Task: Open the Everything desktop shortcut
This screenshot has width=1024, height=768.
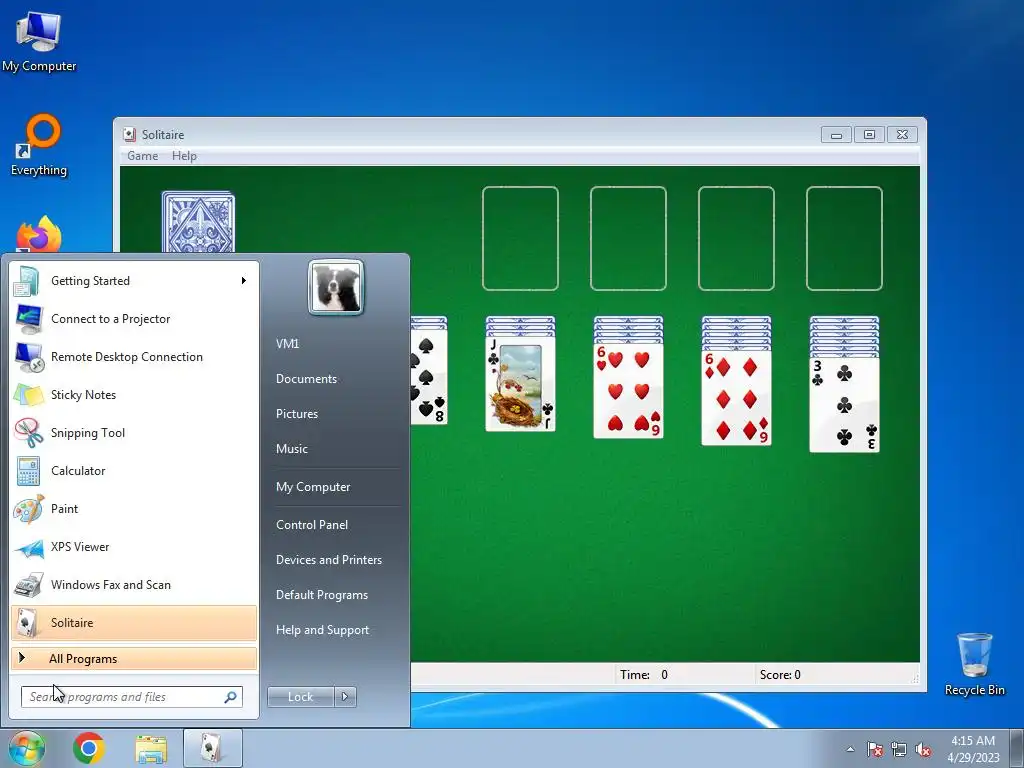Action: click(39, 145)
